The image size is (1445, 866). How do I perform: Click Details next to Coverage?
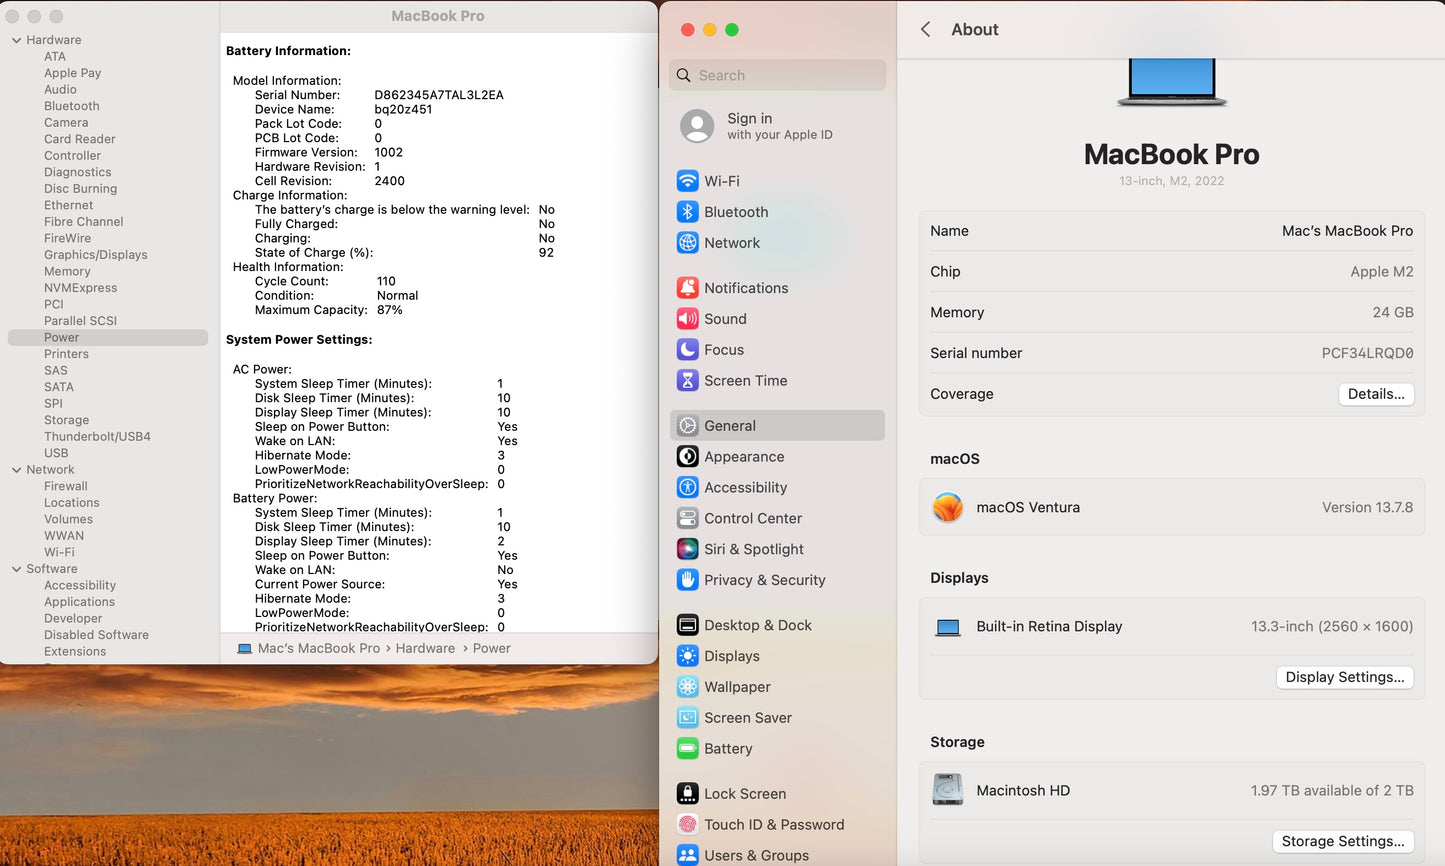click(1376, 394)
